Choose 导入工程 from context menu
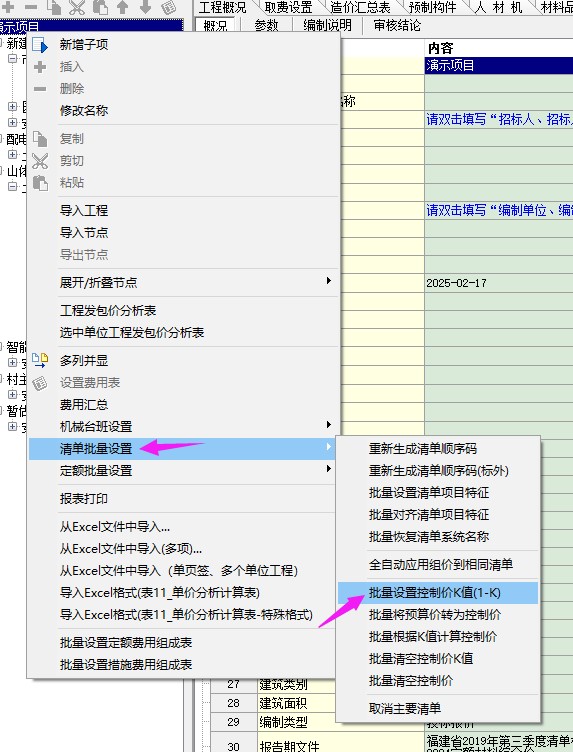The height and width of the screenshot is (752, 573). 84,211
